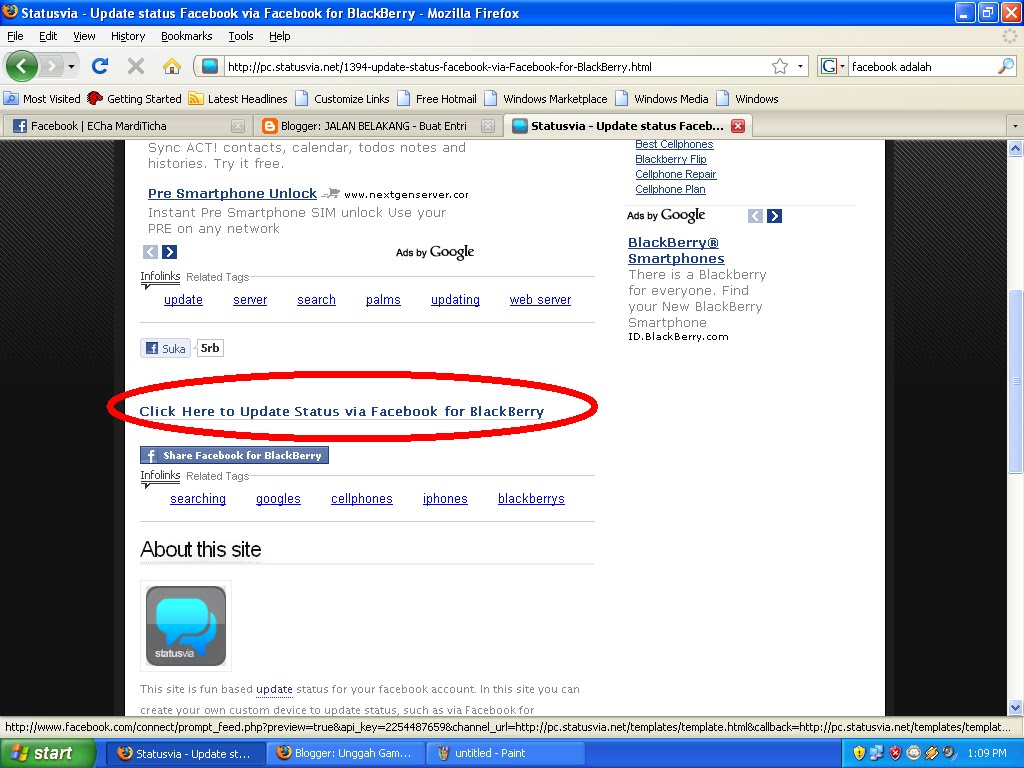The width and height of the screenshot is (1024, 768).
Task: Click the Reload page icon
Action: [x=100, y=66]
